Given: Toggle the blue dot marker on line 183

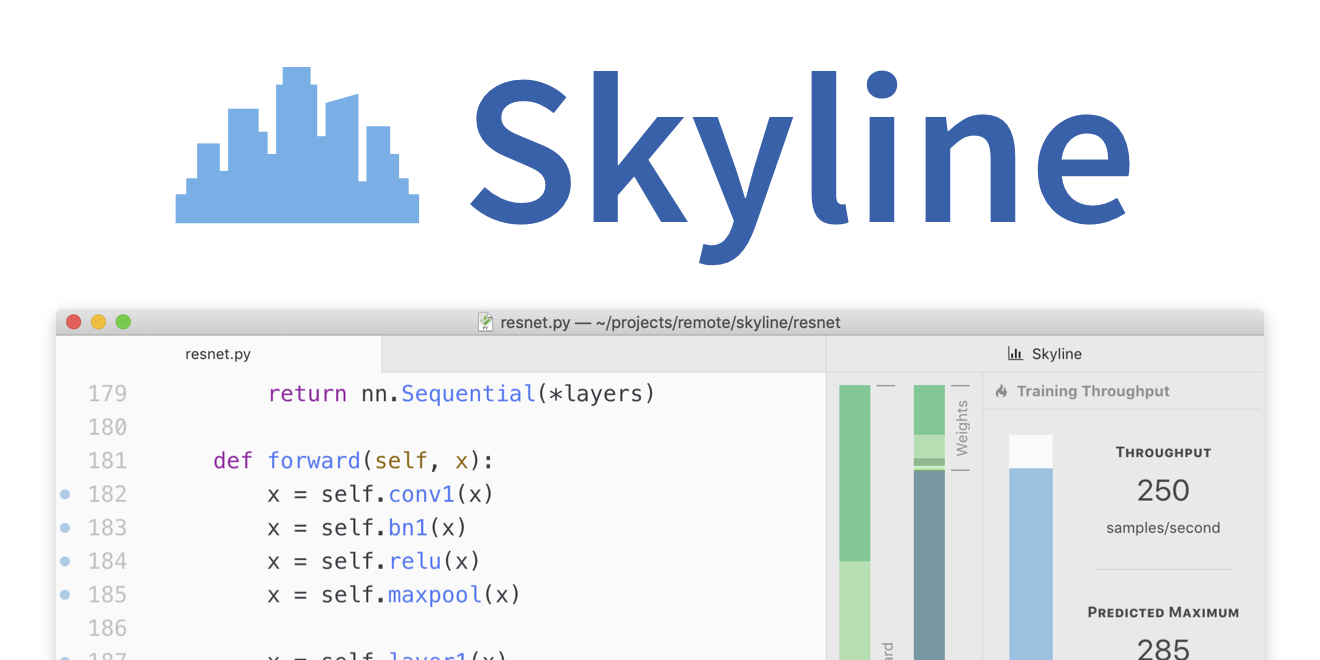Looking at the screenshot, I should [x=64, y=527].
